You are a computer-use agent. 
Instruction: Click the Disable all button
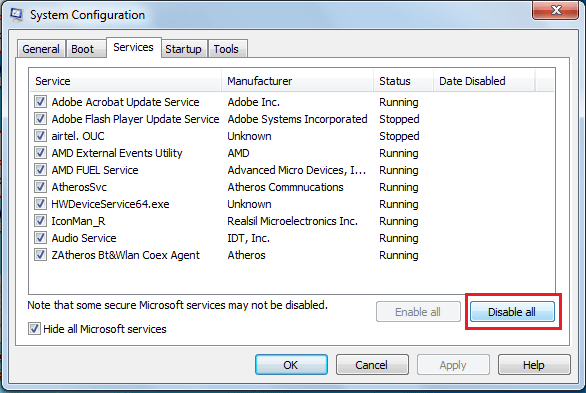click(512, 312)
